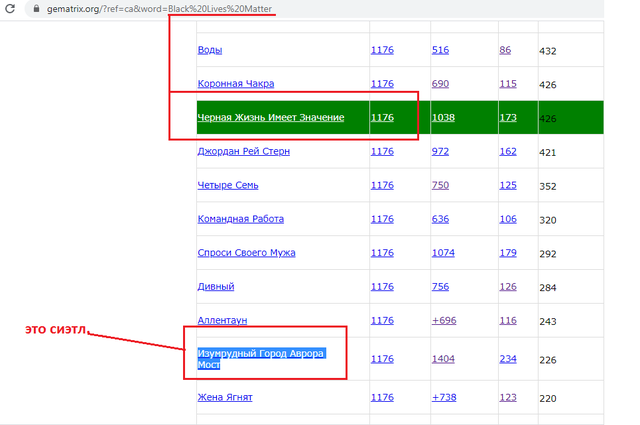
Task: Click 690 in the Коронная Чакра row
Action: [x=440, y=84]
